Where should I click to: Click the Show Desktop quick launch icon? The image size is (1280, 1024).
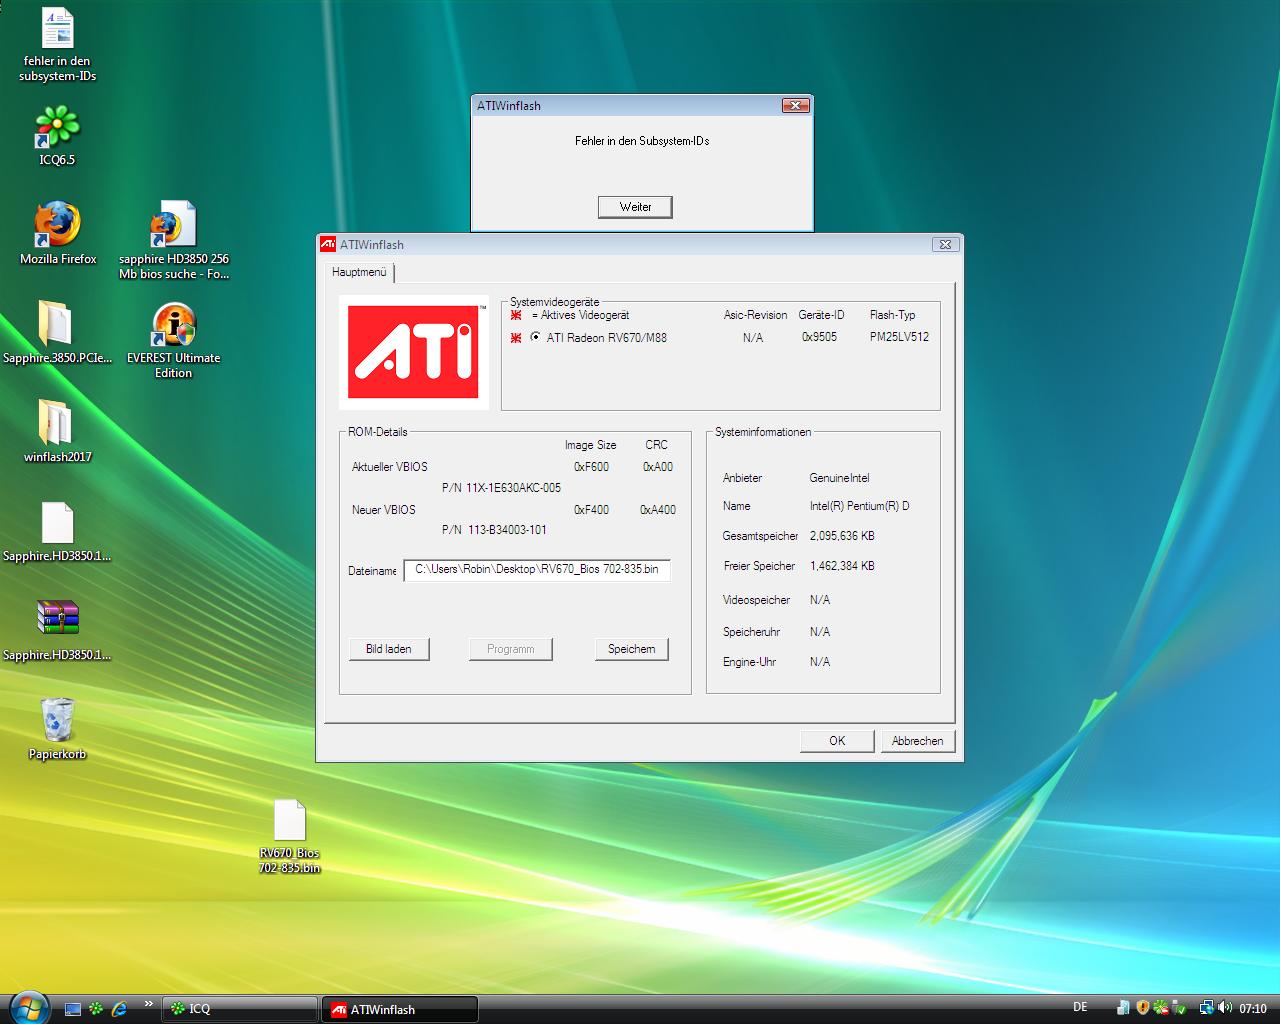click(72, 1009)
